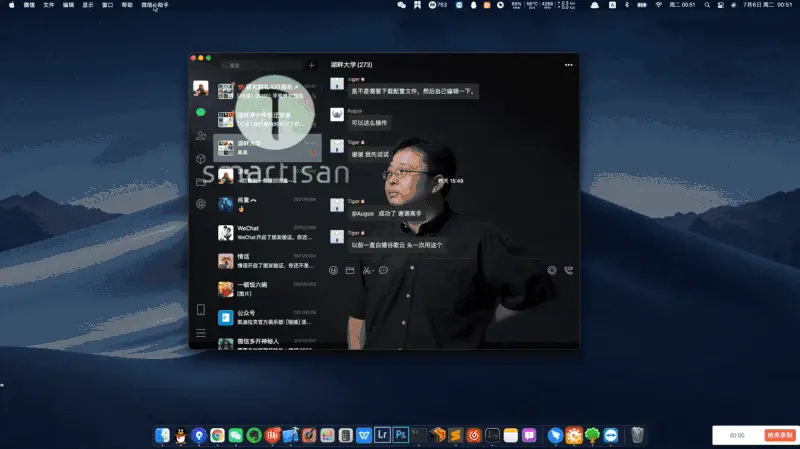This screenshot has height=449, width=800.
Task: Open the three-line menu at sidebar bottom
Action: click(201, 332)
